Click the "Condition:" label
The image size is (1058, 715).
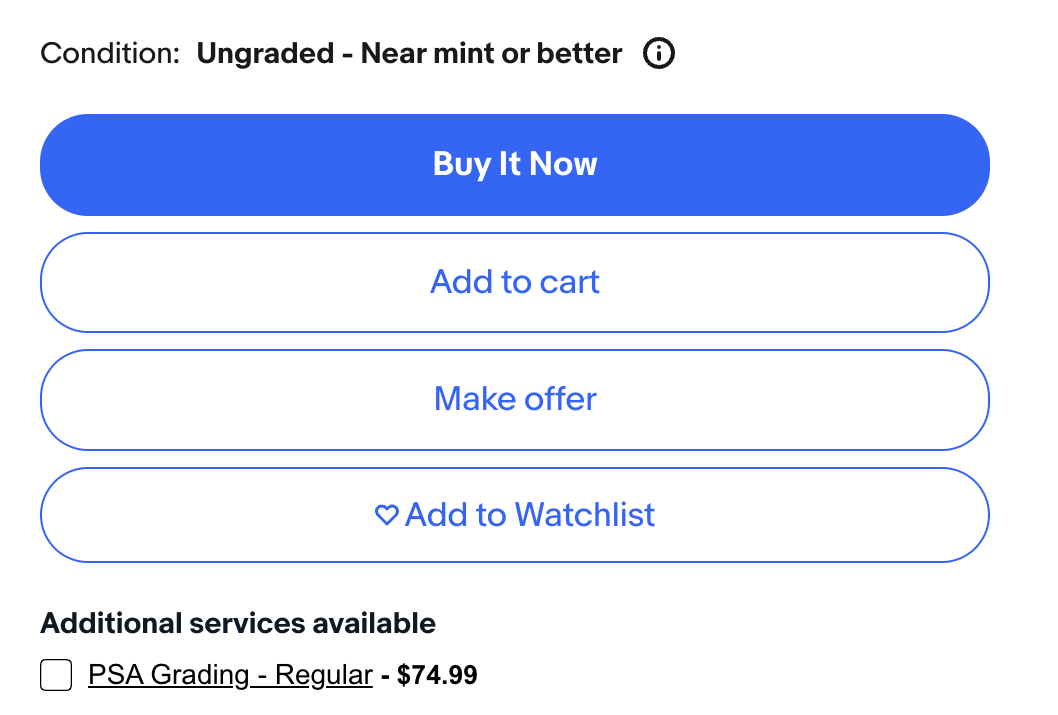(110, 54)
